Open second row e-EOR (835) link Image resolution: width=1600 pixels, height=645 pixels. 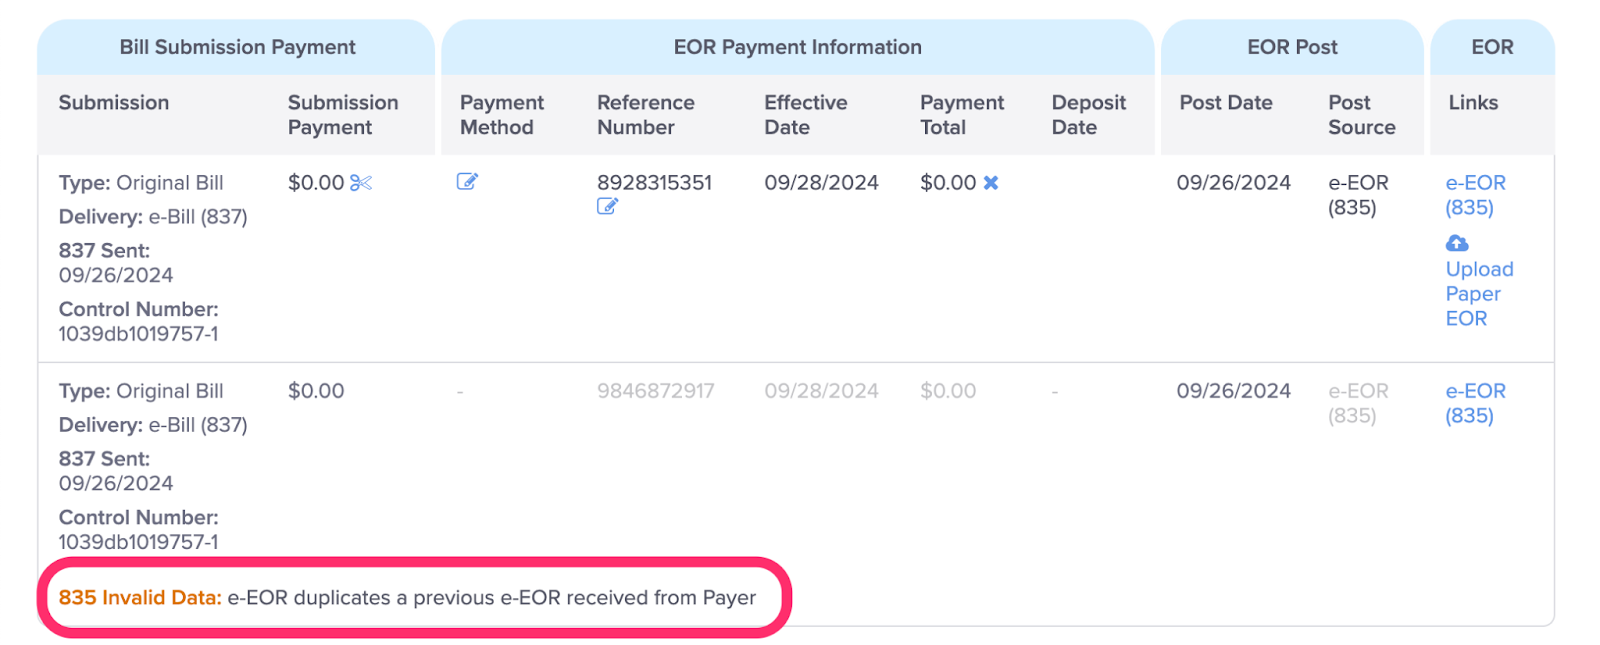[1475, 403]
